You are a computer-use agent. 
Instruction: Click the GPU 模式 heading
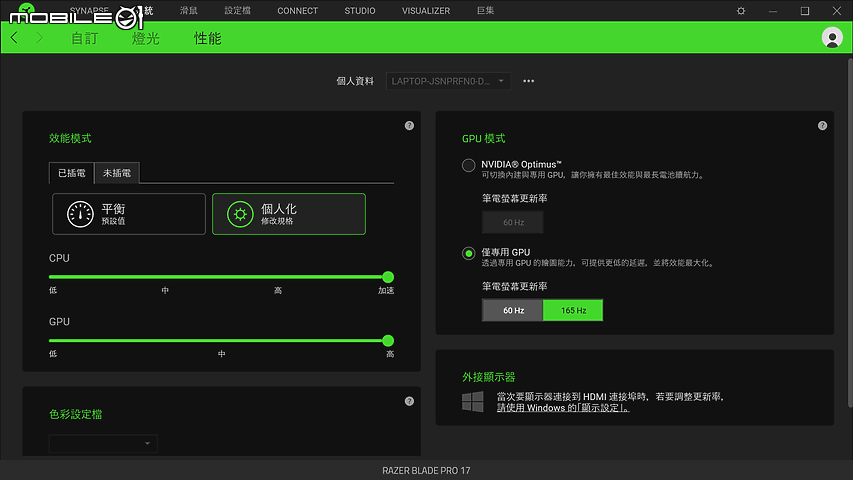point(484,138)
